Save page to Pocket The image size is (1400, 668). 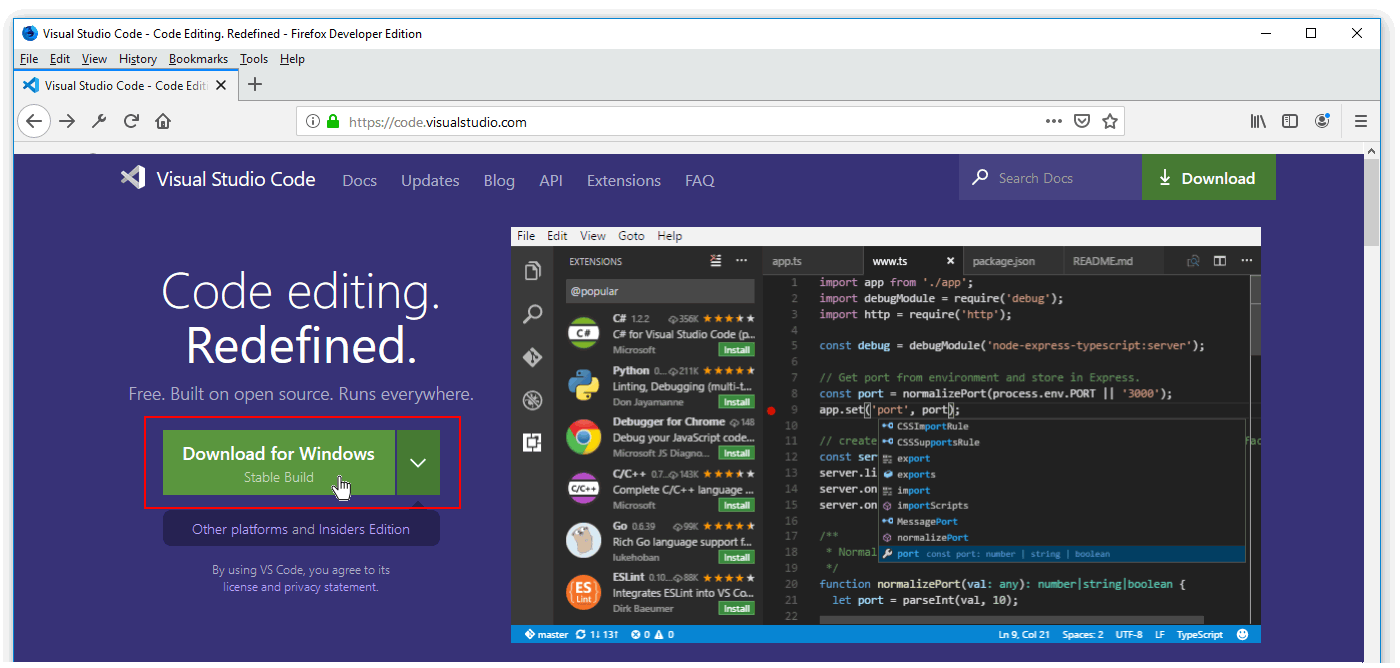1081,122
